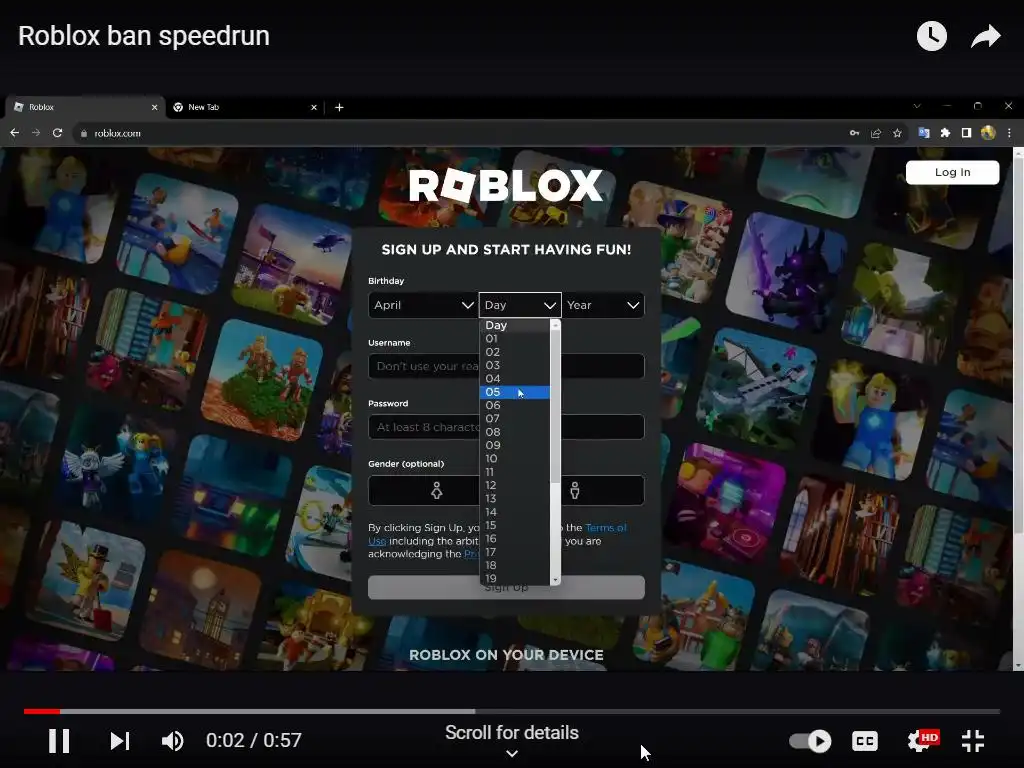Mute the video volume speaker icon
The height and width of the screenshot is (768, 1024).
(x=172, y=741)
